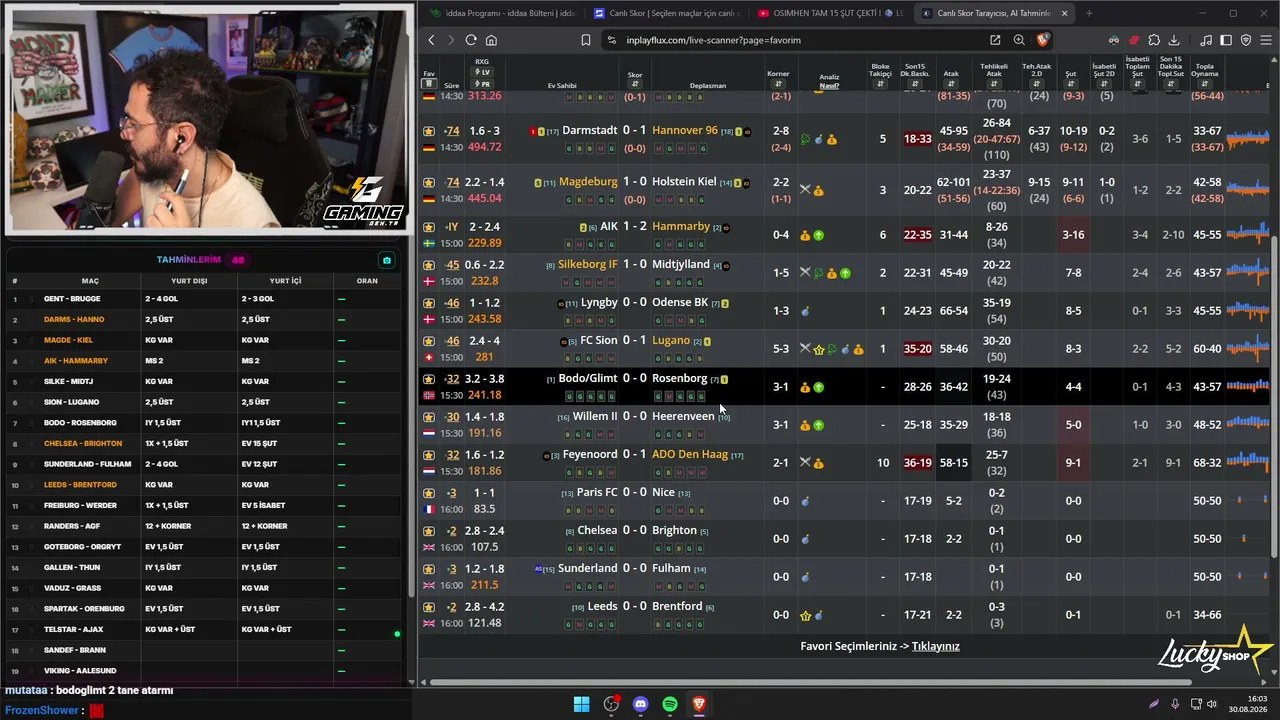Sort by the Tehlikeli Atak column arrows
The height and width of the screenshot is (720, 1280).
coord(995,84)
